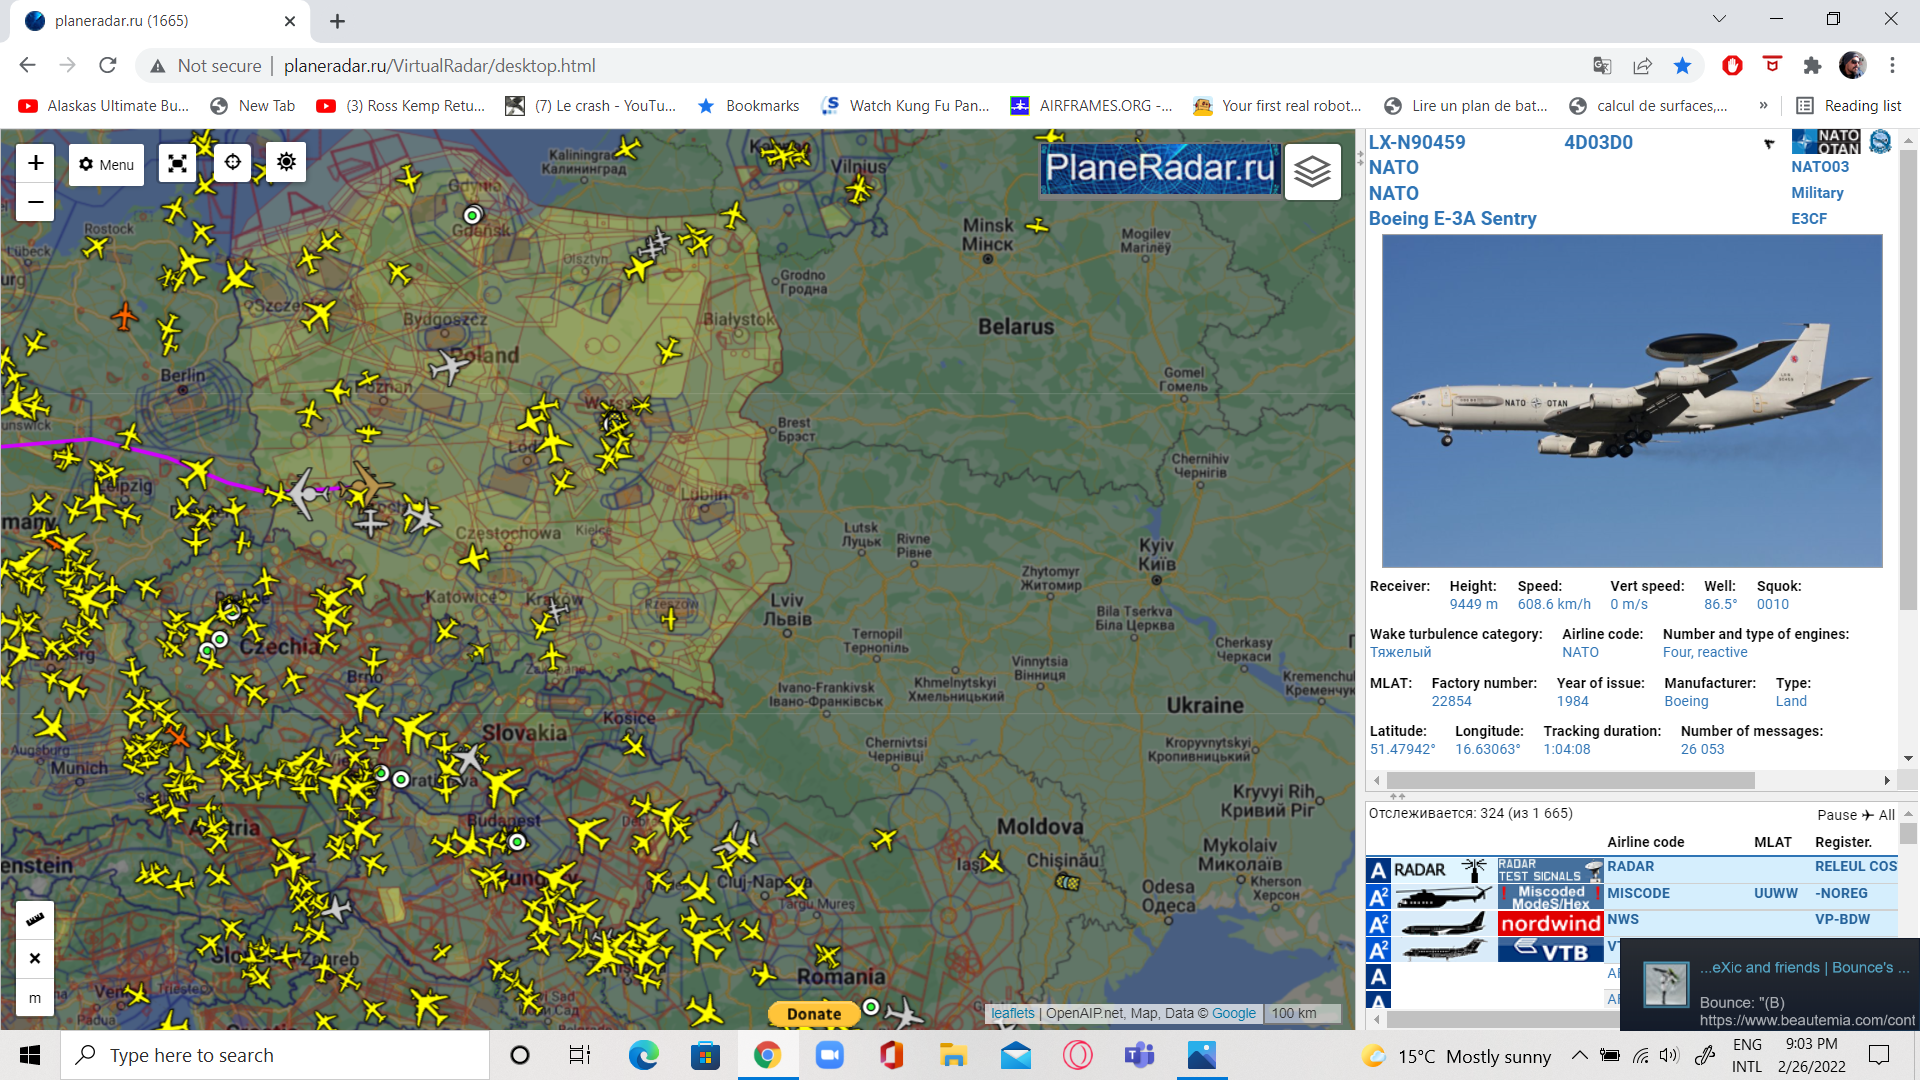Open a new browser tab
Viewport: 1920px width, 1080px height.
(337, 21)
